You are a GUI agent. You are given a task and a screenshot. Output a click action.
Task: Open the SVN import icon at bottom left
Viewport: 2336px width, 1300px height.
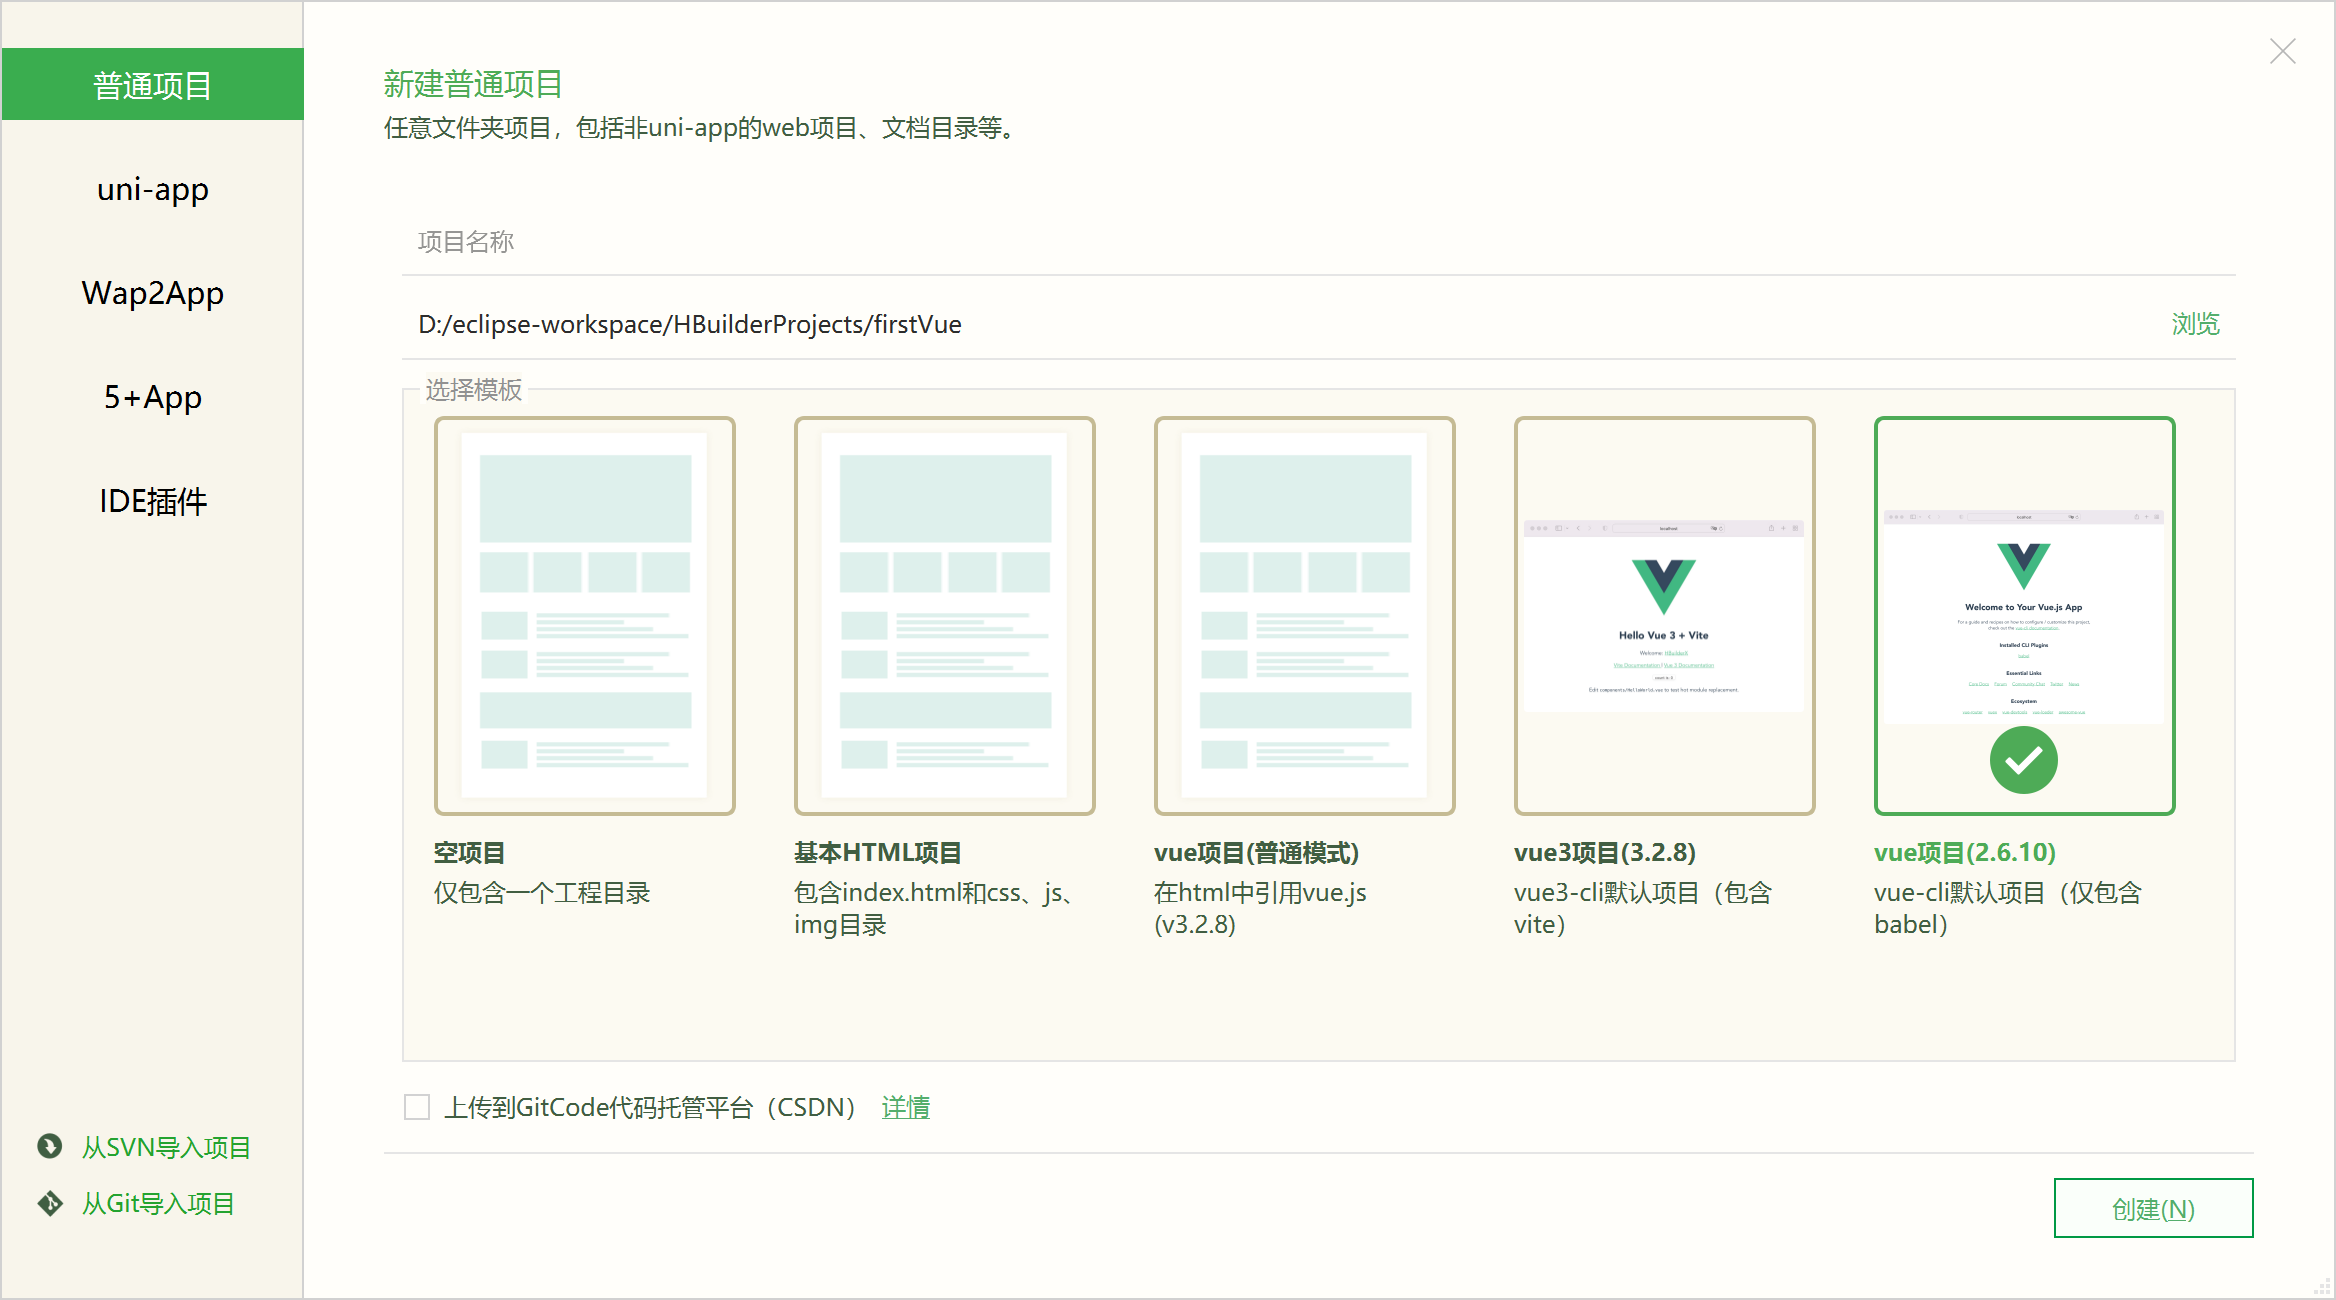coord(49,1146)
